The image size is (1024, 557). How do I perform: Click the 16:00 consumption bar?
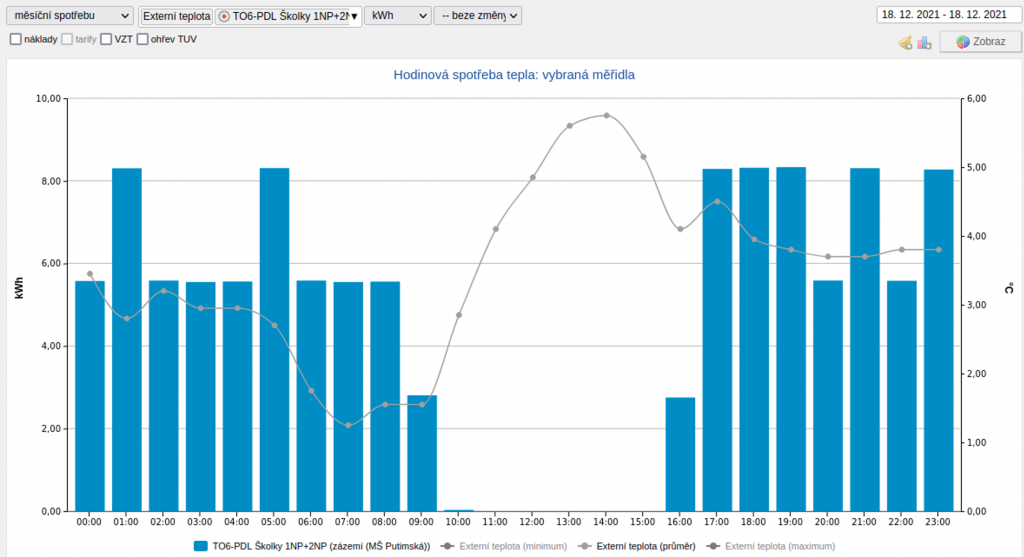[680, 454]
